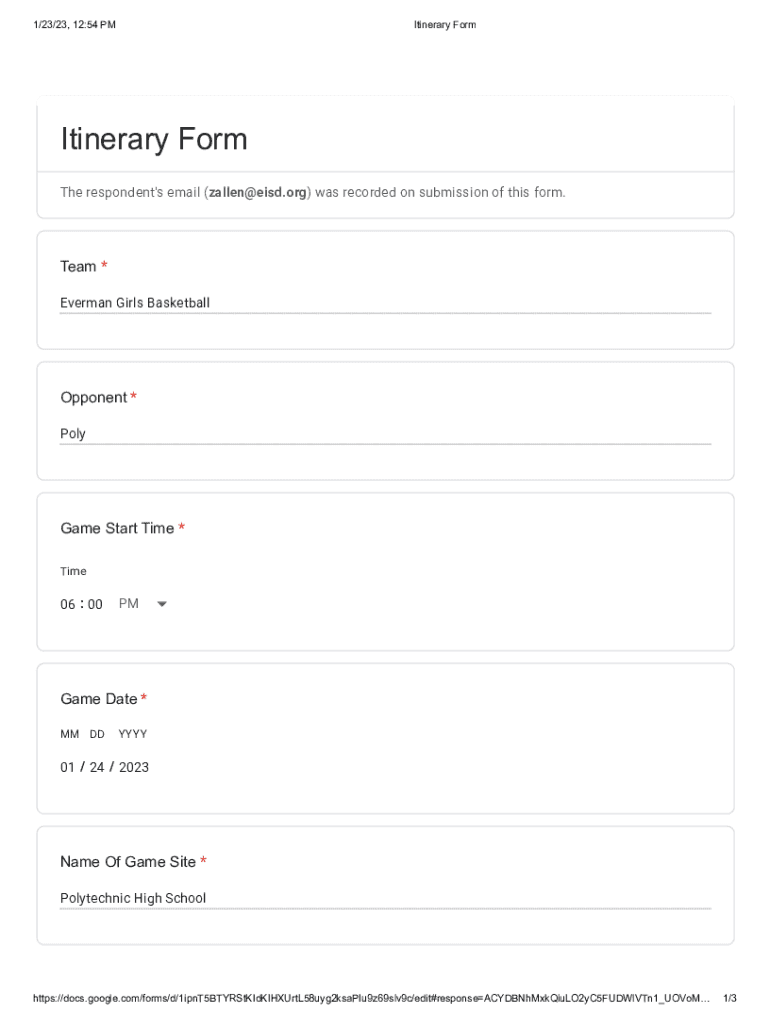Select the Opponent answer field containing Poly
This screenshot has width=770, height=1024.
tap(385, 434)
